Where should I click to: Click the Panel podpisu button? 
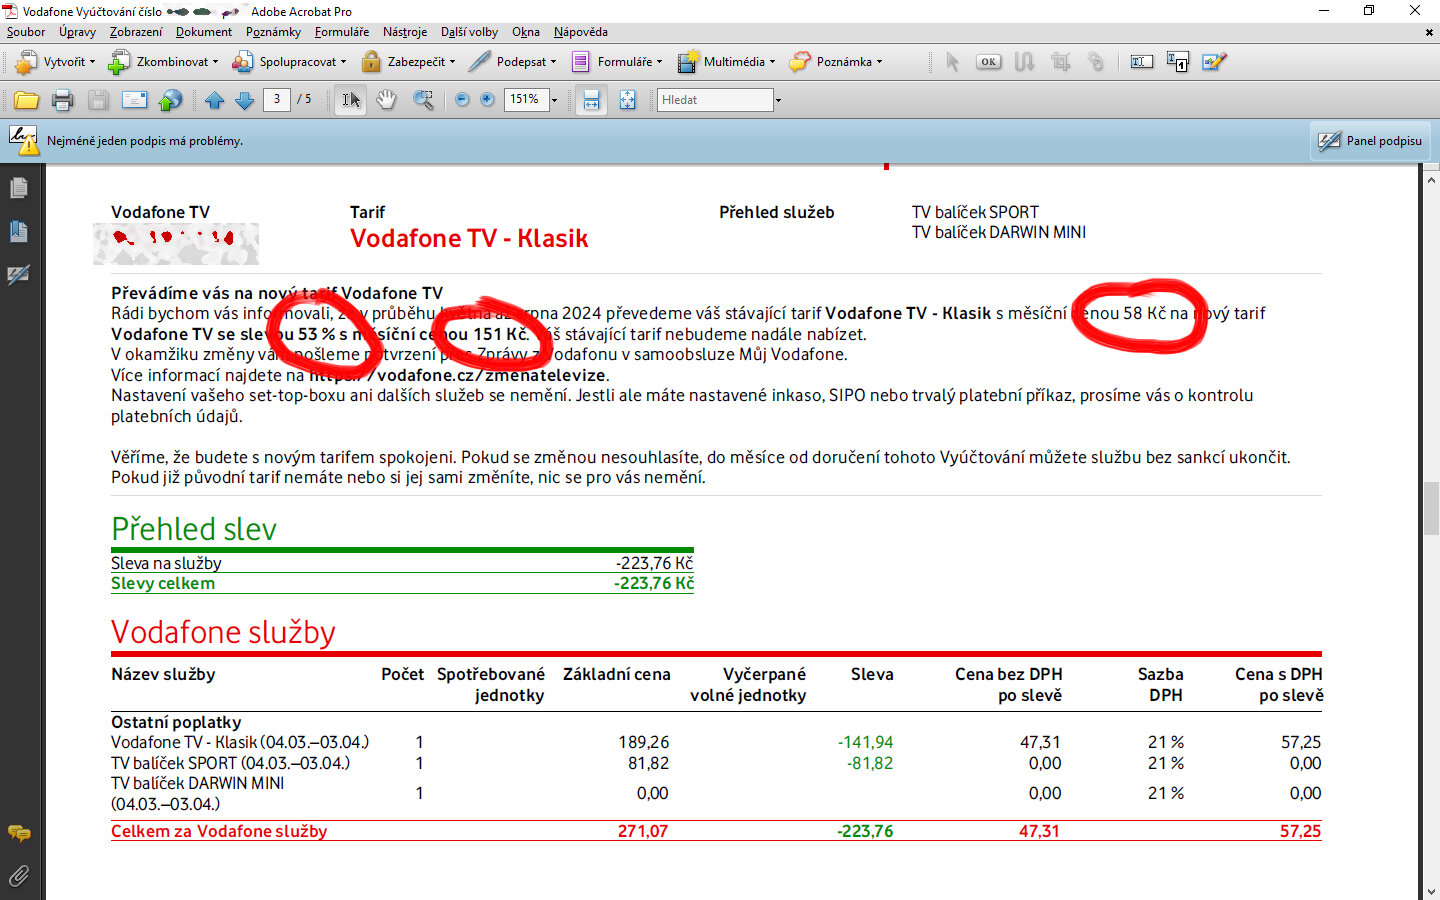(x=1370, y=141)
